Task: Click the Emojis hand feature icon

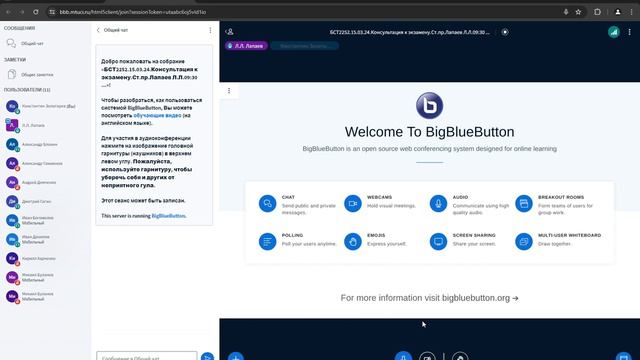Action: click(x=353, y=242)
